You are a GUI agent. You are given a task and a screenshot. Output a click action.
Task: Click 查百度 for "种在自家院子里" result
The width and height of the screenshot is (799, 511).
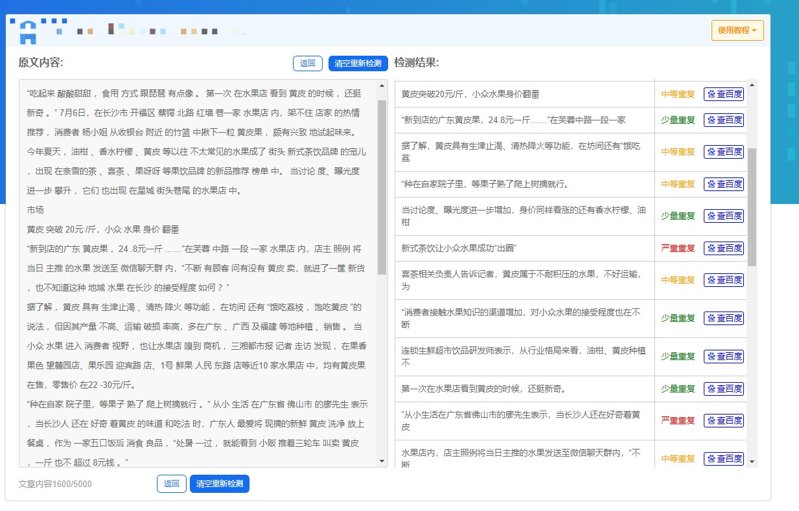pyautogui.click(x=723, y=184)
